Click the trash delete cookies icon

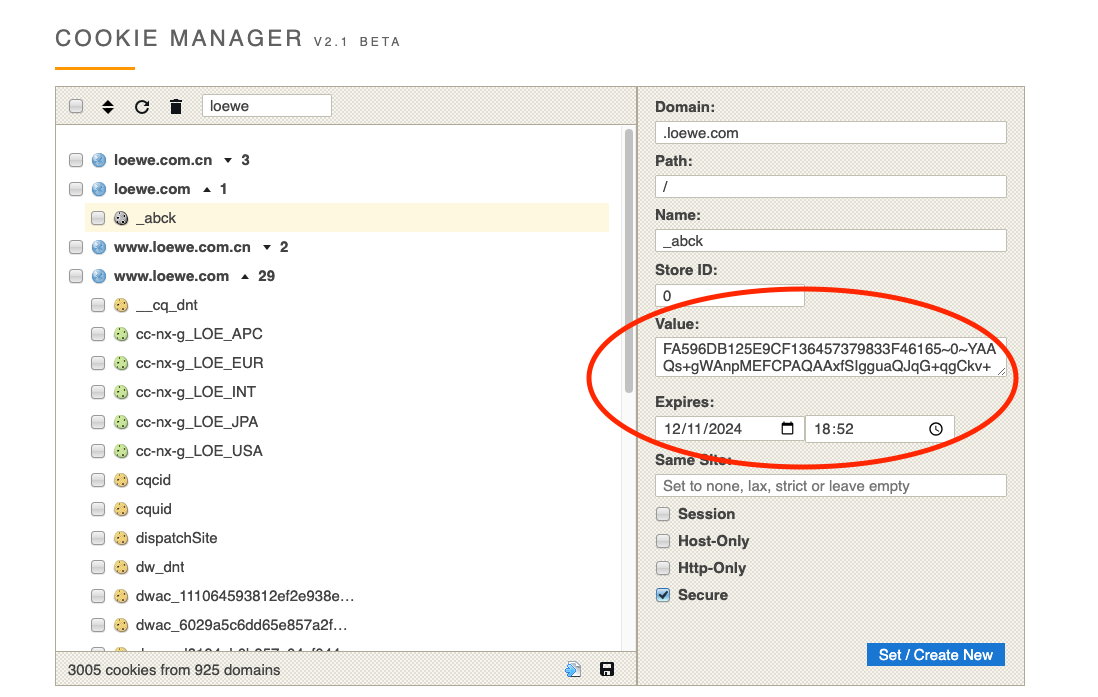tap(176, 106)
